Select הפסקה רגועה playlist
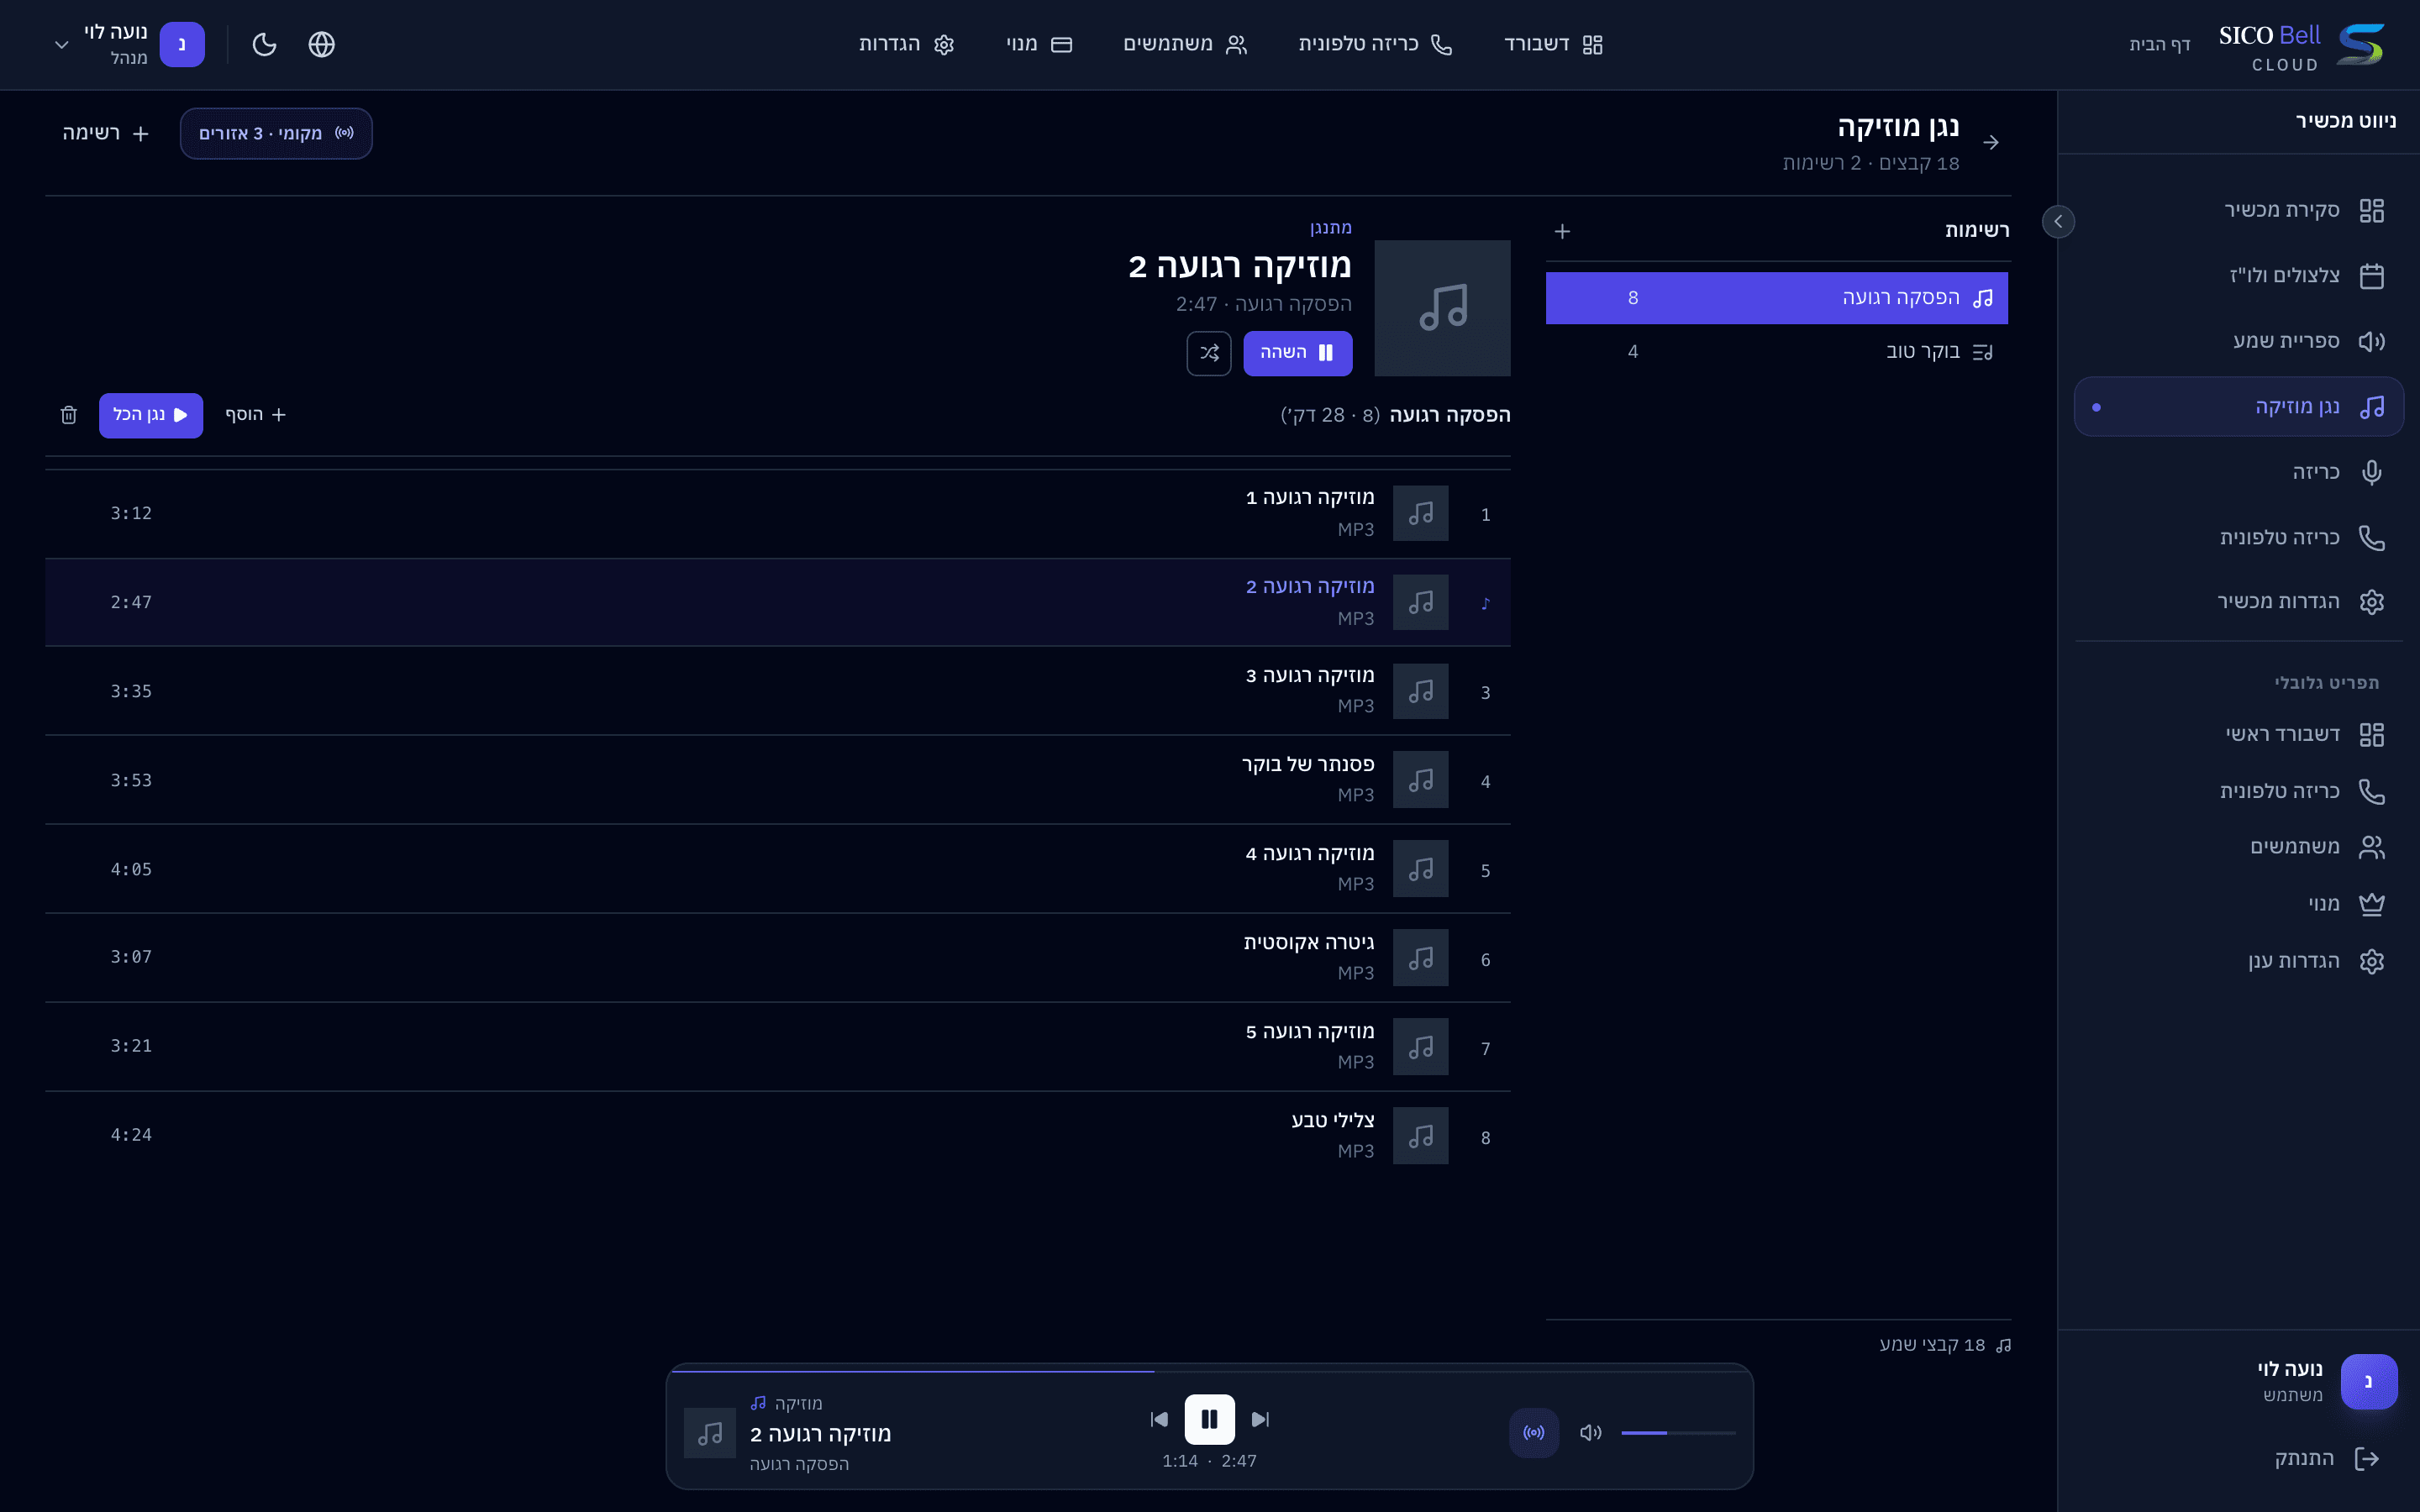This screenshot has width=2420, height=1512. (x=1777, y=298)
